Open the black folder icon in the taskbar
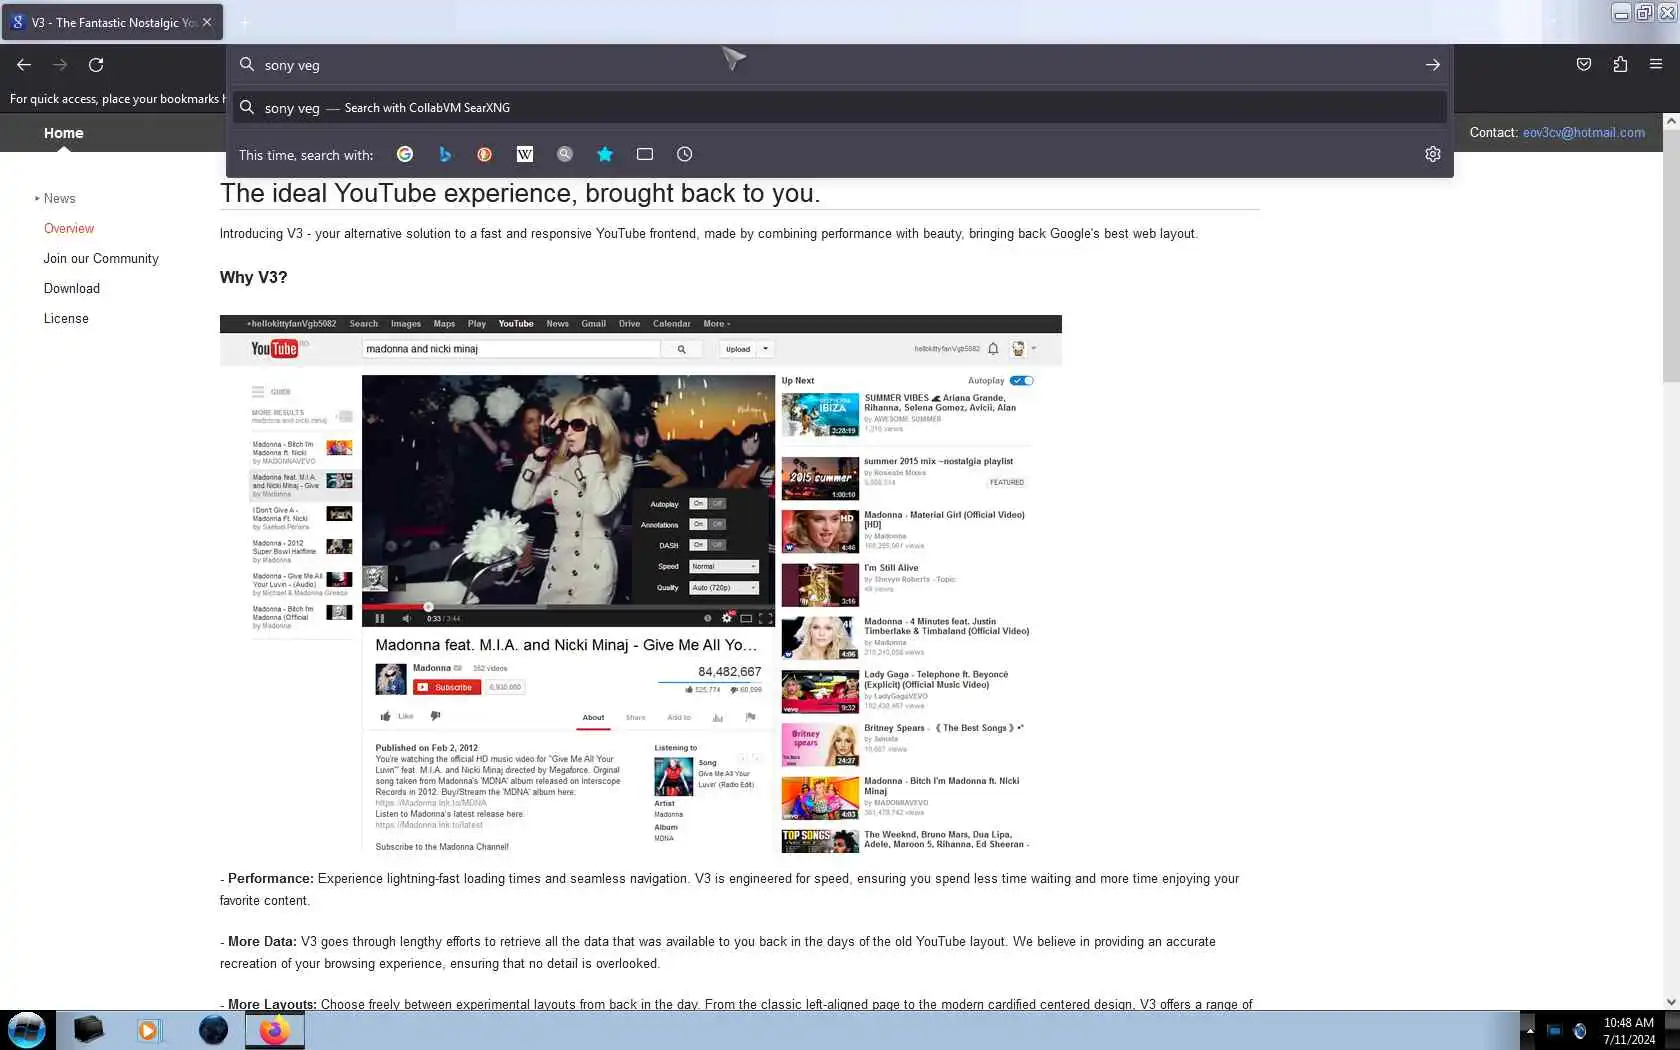 [89, 1030]
